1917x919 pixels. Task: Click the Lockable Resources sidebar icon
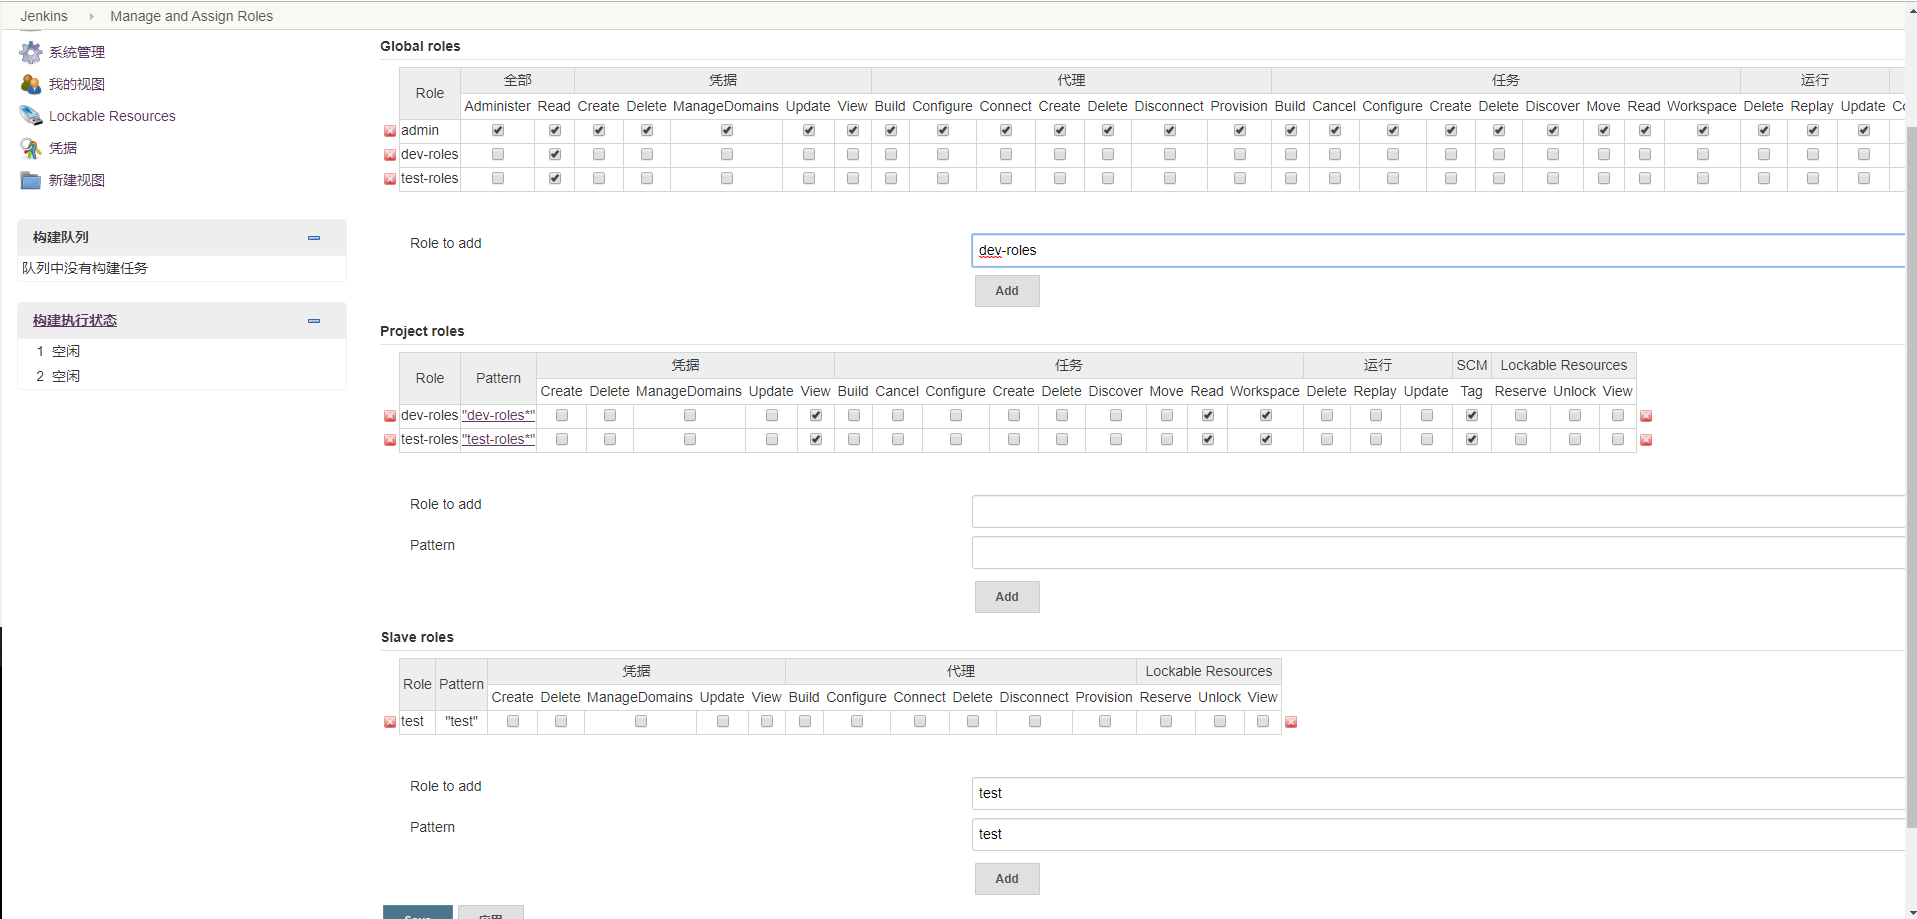[31, 116]
